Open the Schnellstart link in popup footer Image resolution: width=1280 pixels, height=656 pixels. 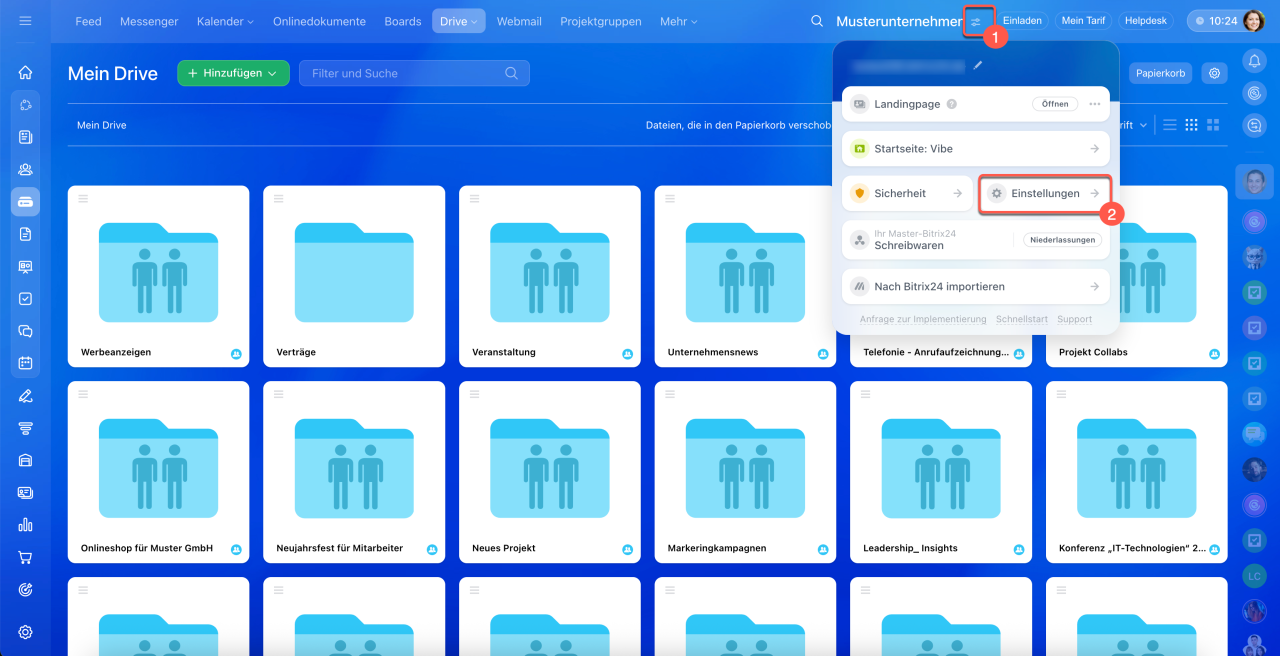point(1021,319)
